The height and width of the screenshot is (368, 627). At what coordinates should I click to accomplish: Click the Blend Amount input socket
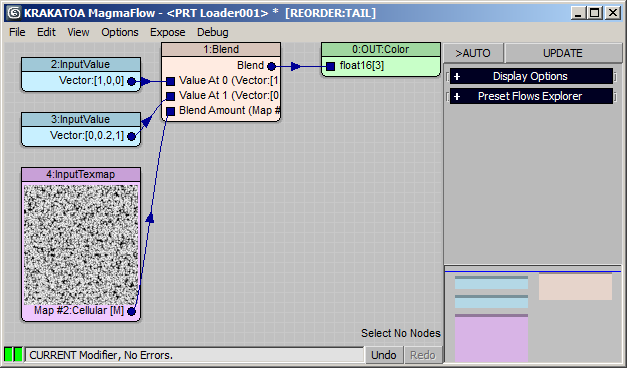point(170,111)
